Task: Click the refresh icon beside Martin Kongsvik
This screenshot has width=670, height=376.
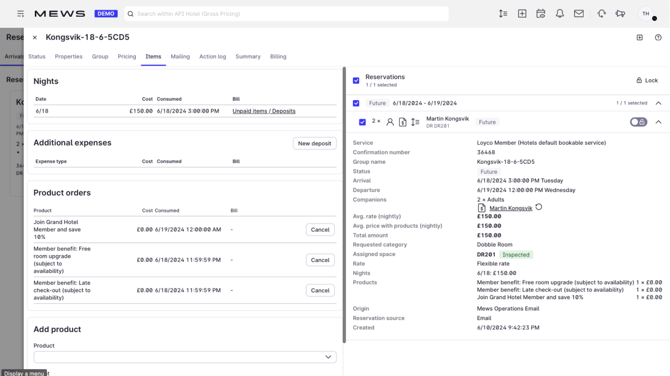Action: (x=539, y=207)
